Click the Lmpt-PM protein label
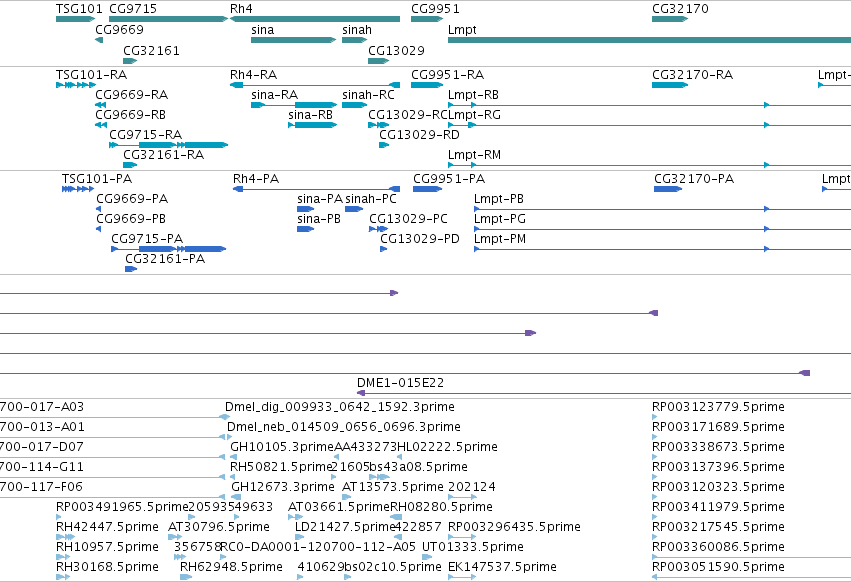 pyautogui.click(x=500, y=239)
